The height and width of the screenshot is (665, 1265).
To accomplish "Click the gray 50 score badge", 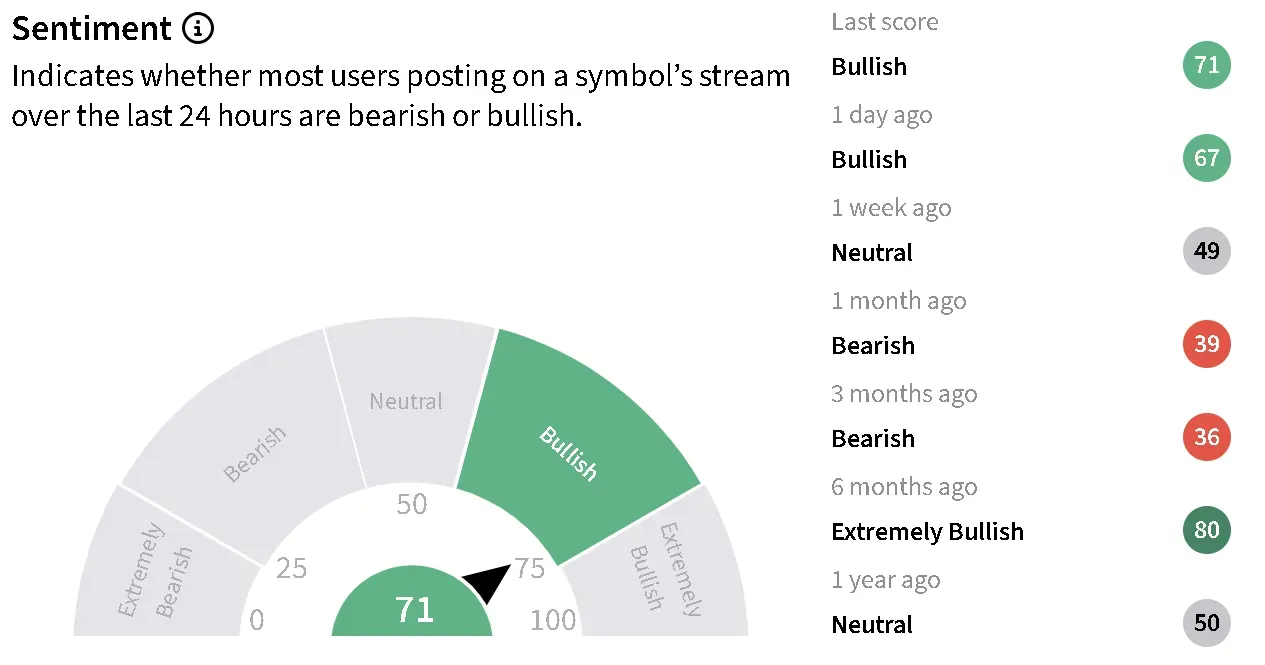I will click(1206, 623).
